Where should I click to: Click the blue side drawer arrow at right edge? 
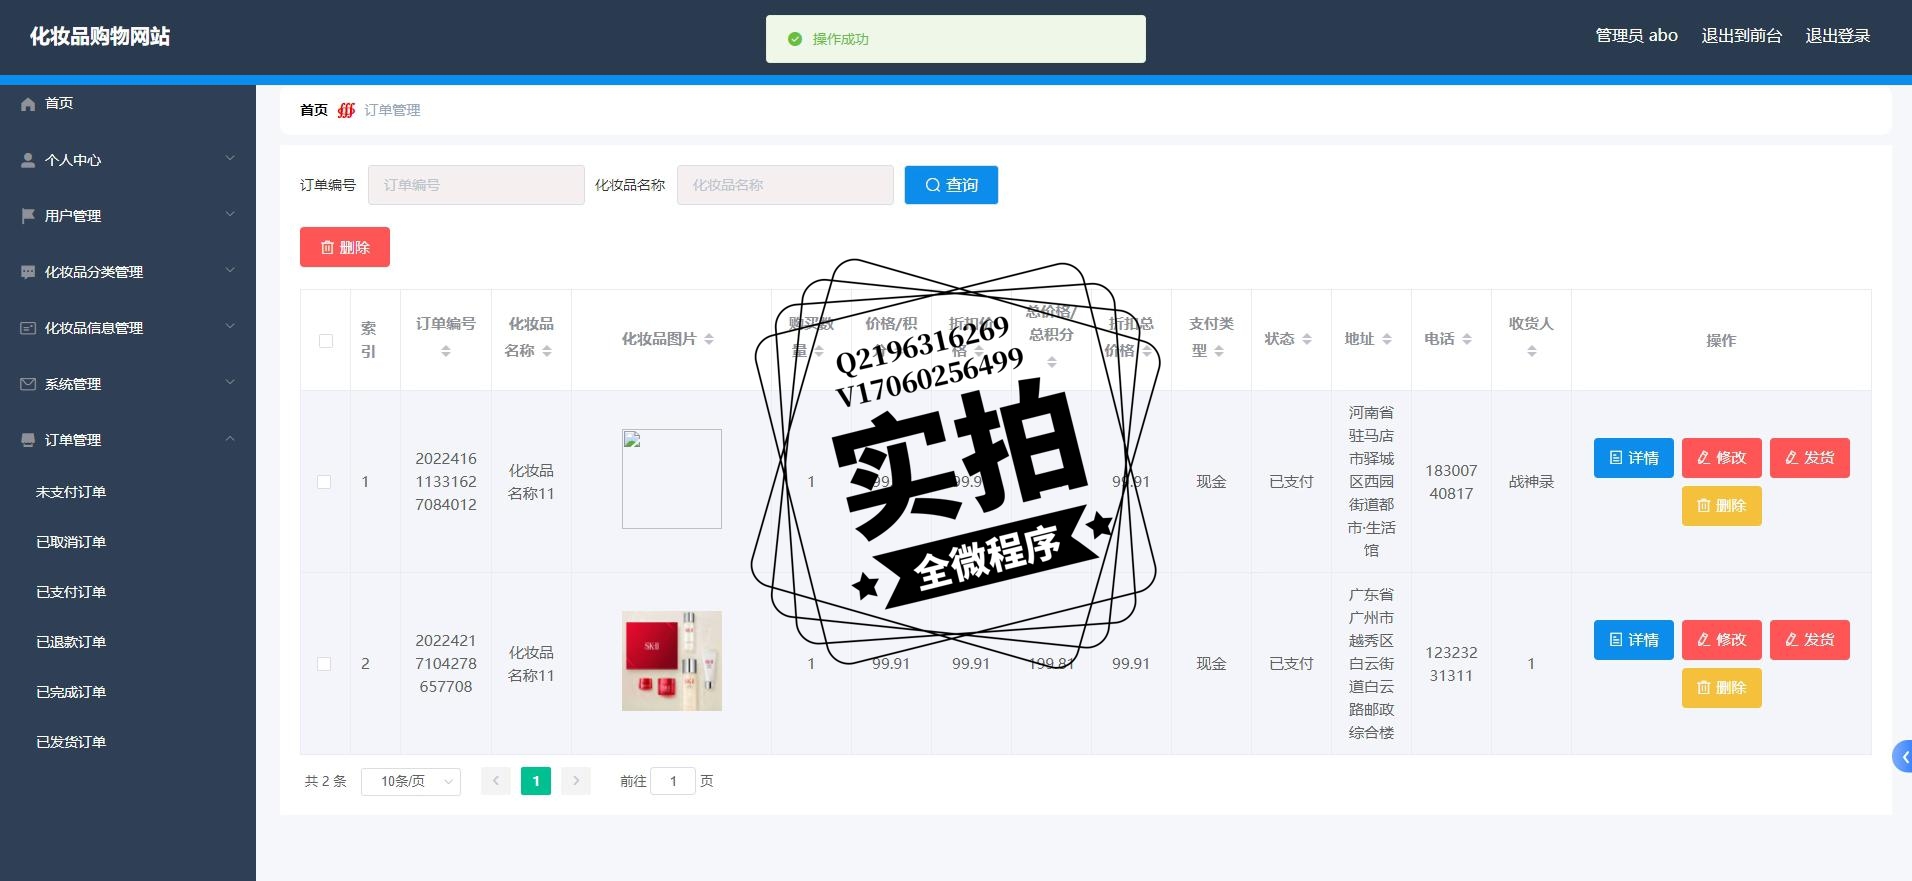click(1903, 757)
